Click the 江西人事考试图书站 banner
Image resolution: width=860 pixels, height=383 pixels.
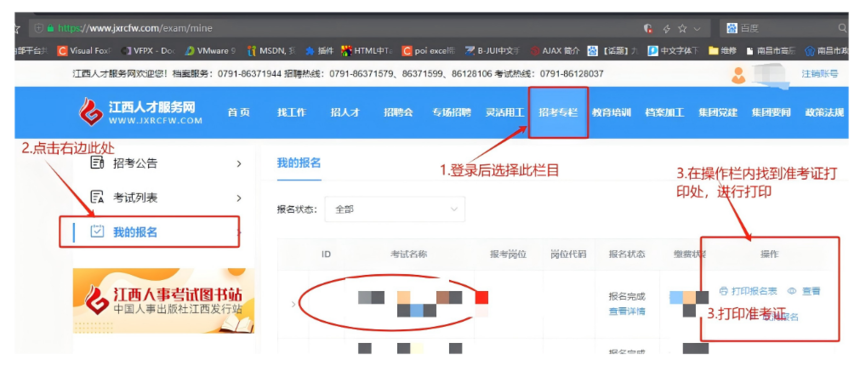[x=163, y=301]
